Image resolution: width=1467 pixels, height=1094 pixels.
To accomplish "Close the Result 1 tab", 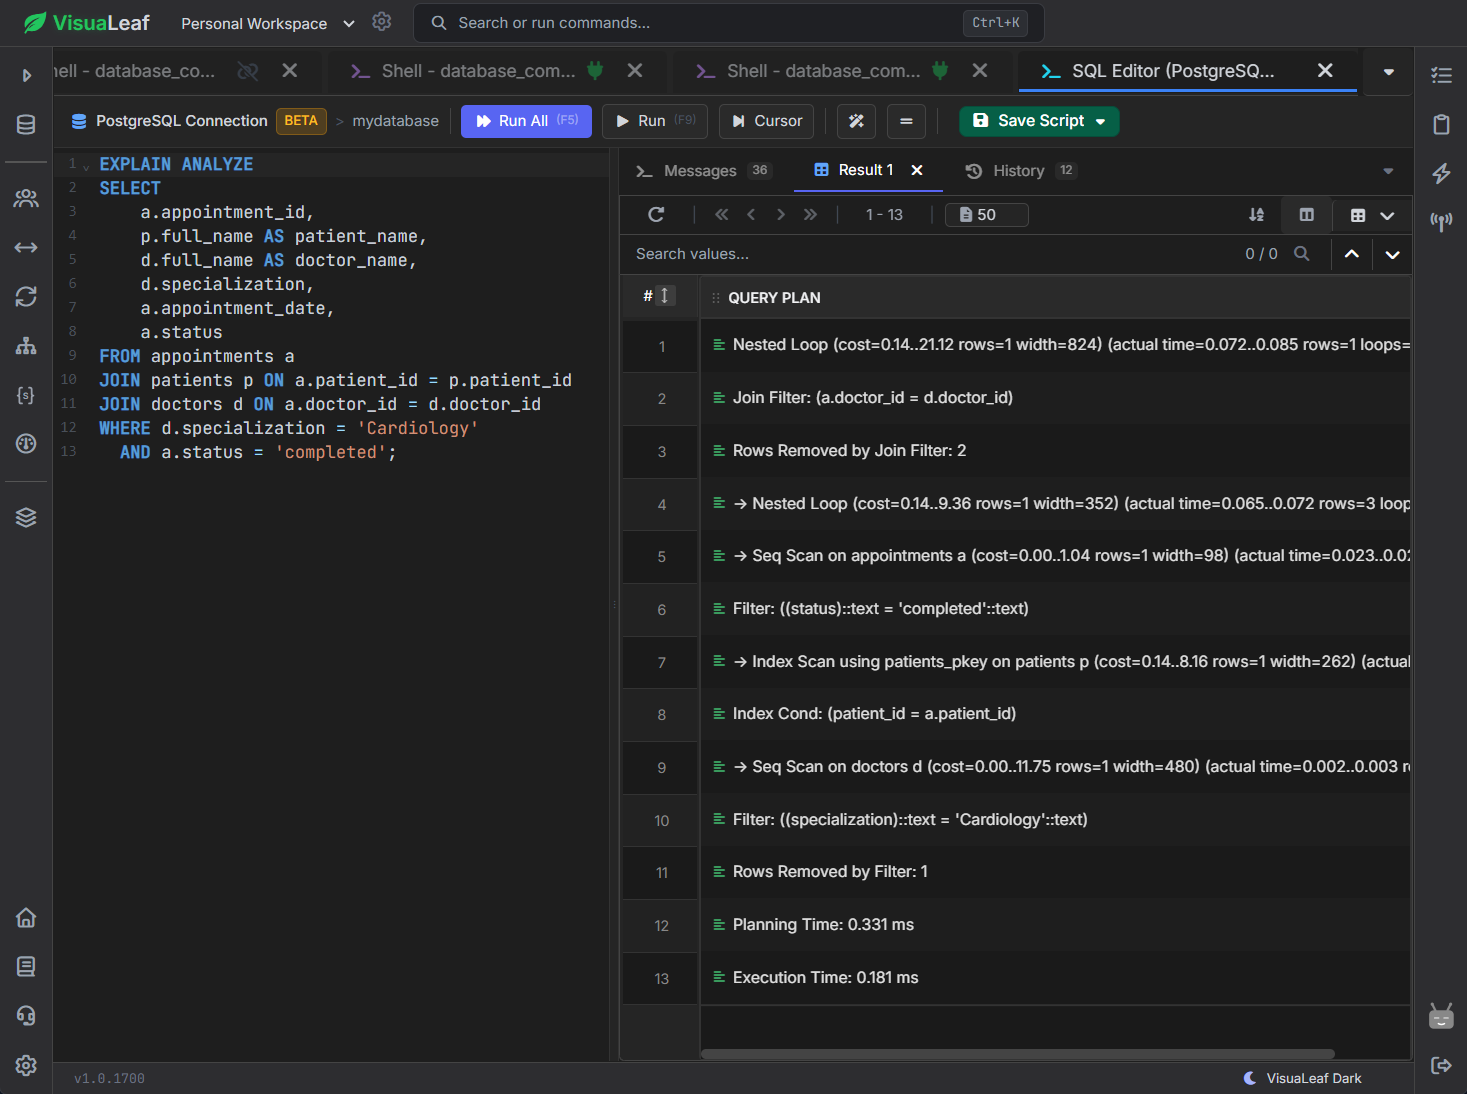I will 917,170.
